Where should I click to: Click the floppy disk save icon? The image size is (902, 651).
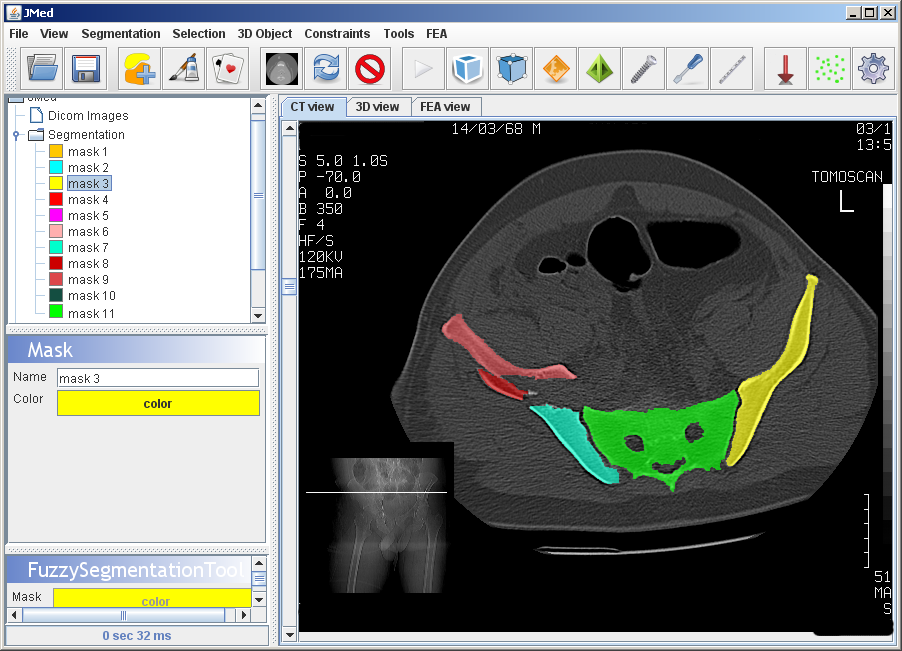tap(85, 69)
